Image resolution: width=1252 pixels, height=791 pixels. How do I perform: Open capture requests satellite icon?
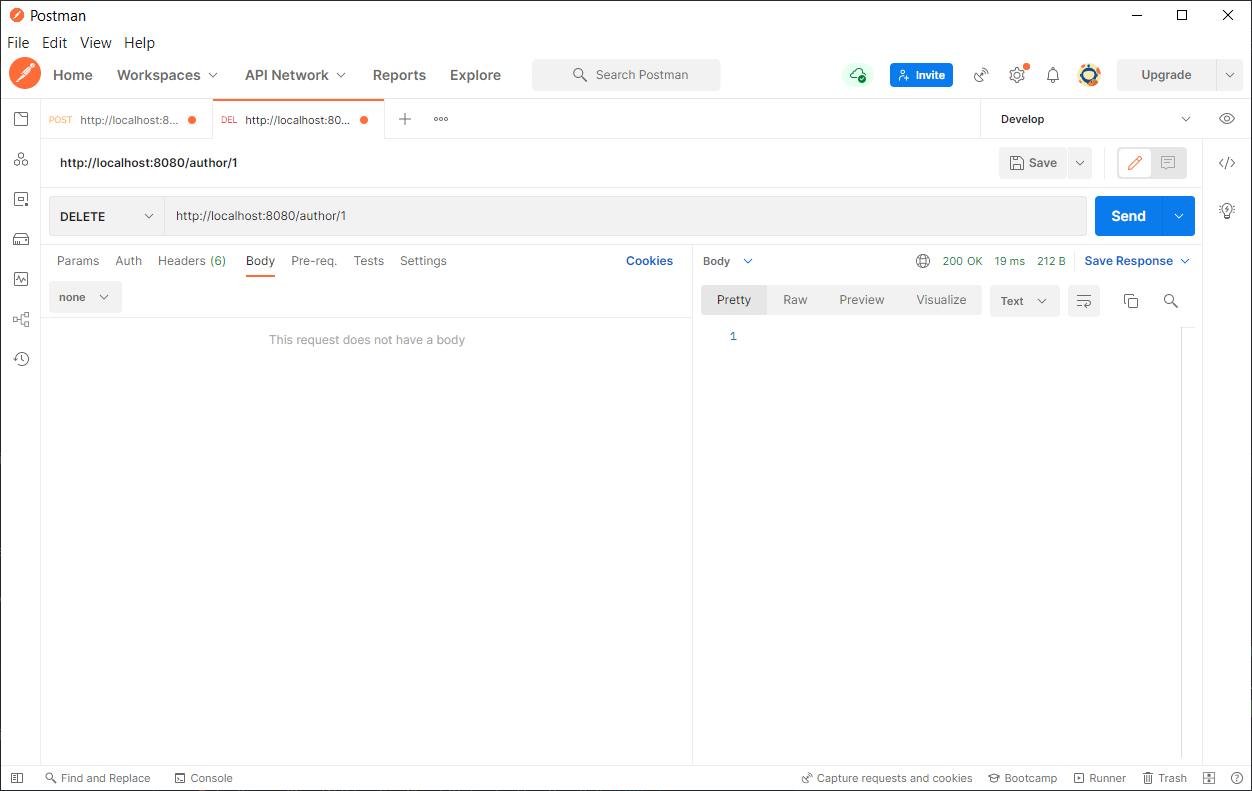[x=981, y=75]
